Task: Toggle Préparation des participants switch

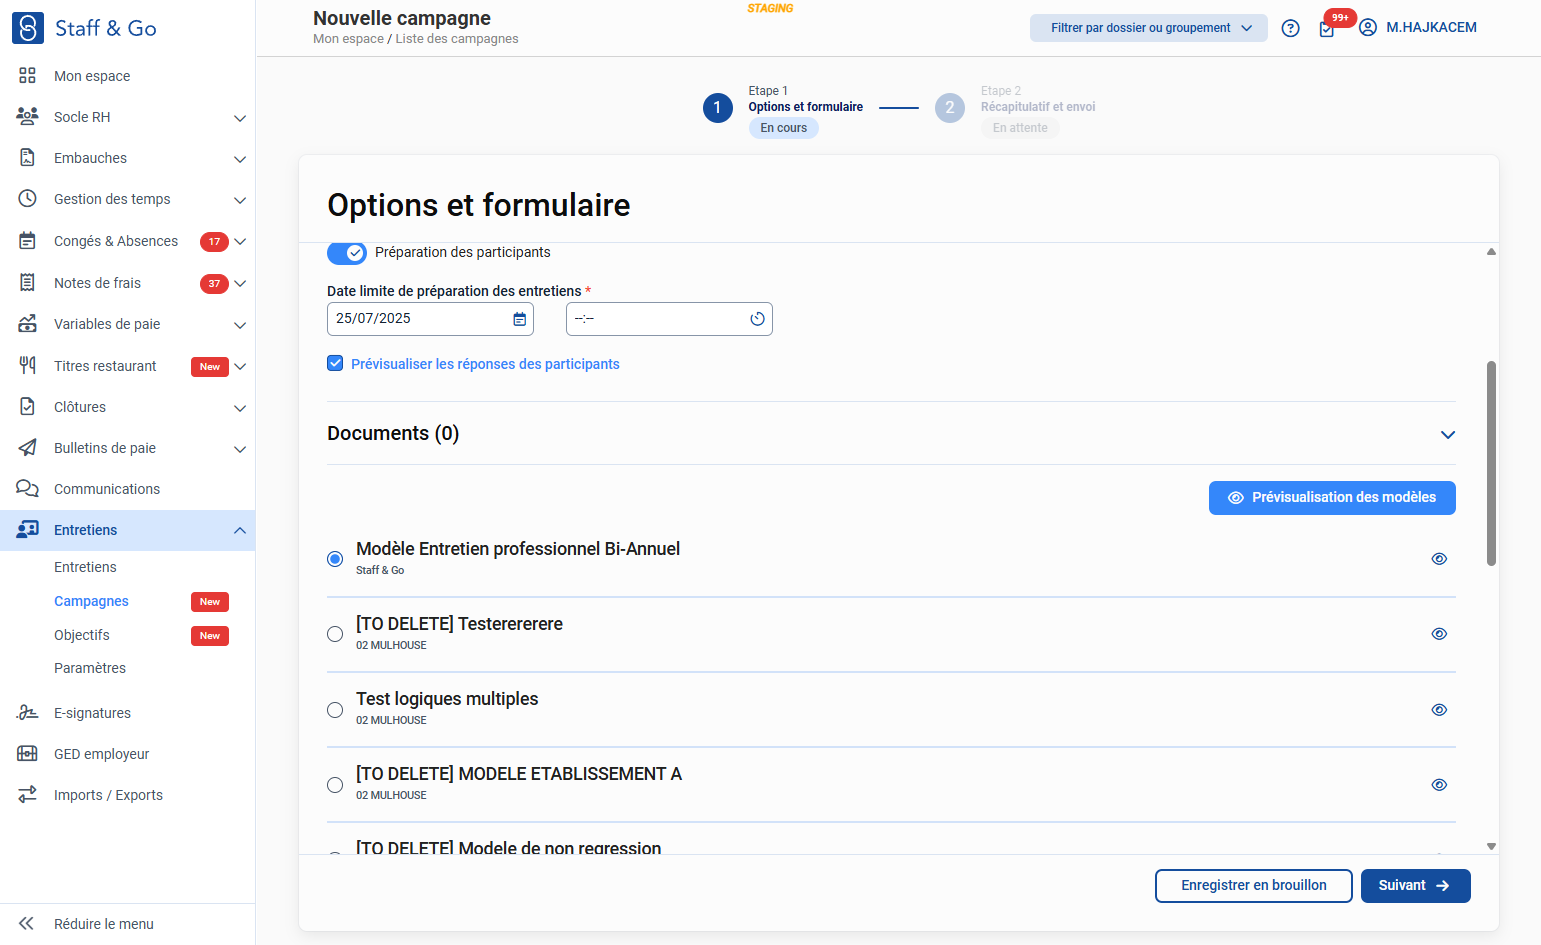Action: (347, 253)
